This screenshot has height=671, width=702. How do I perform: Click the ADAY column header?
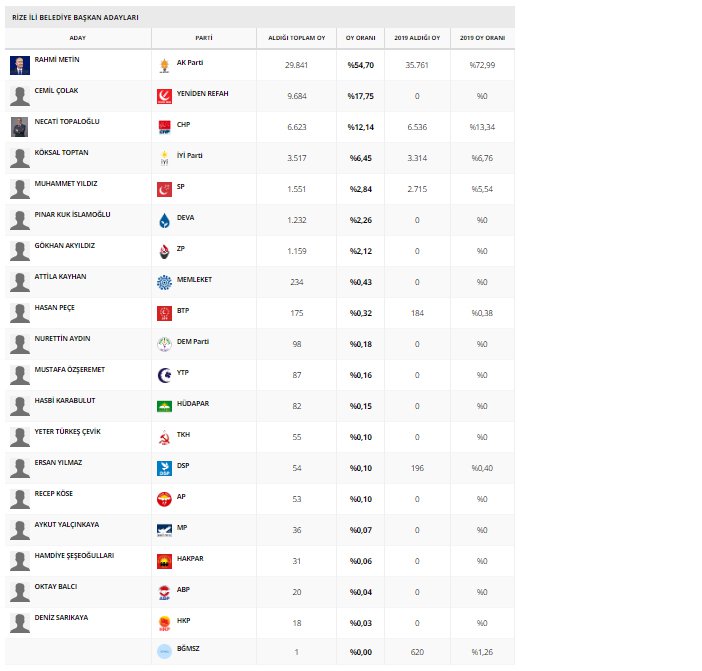(77, 37)
